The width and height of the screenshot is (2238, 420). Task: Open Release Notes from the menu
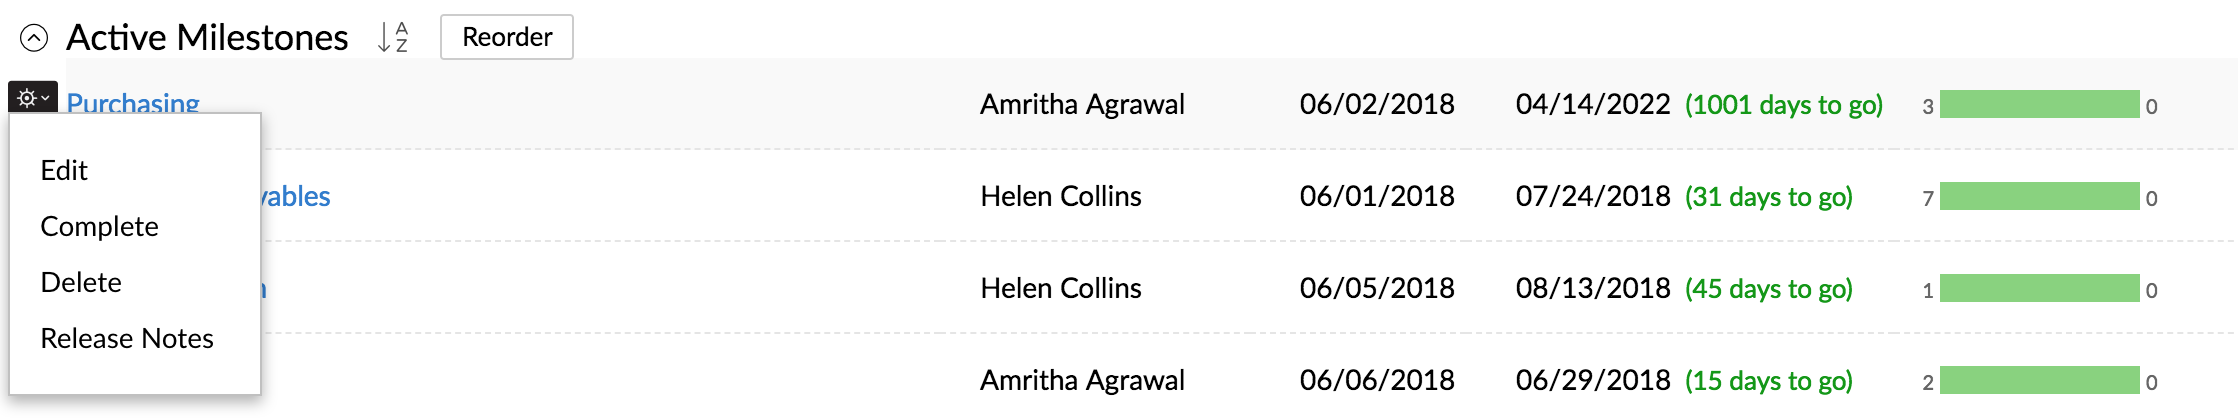[127, 338]
